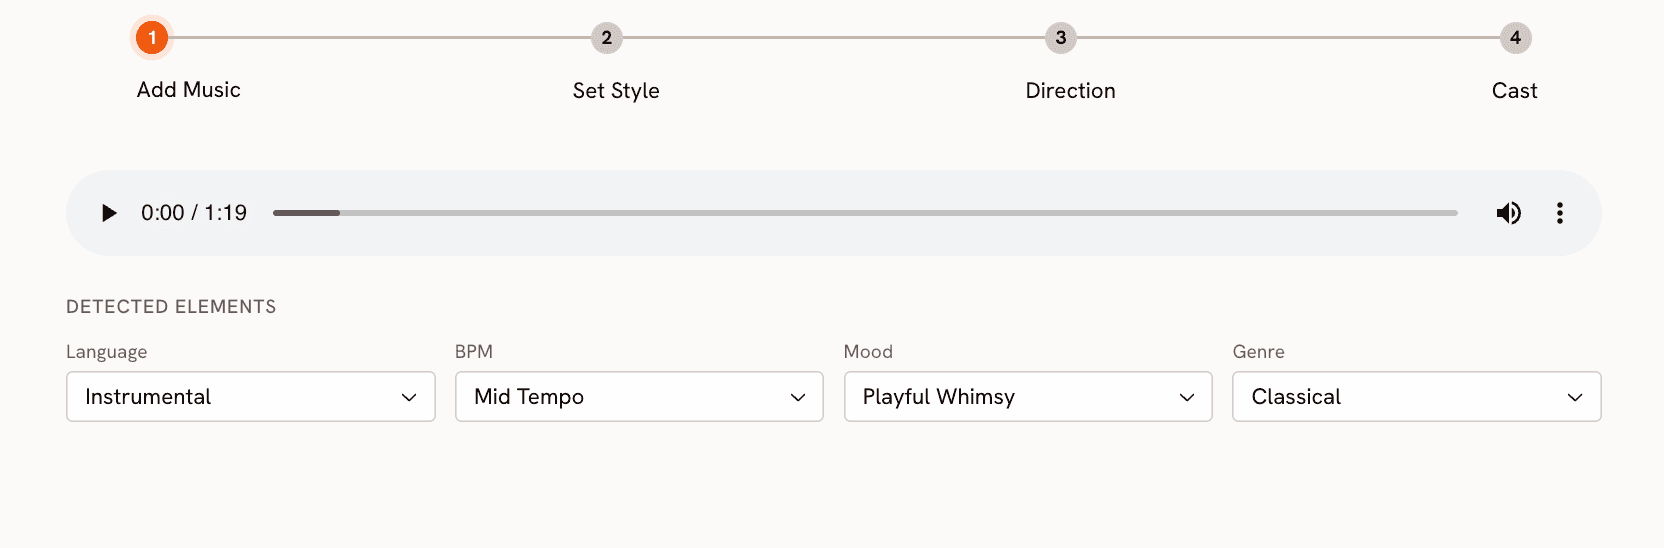Navigate to Cast step label

tap(1514, 91)
